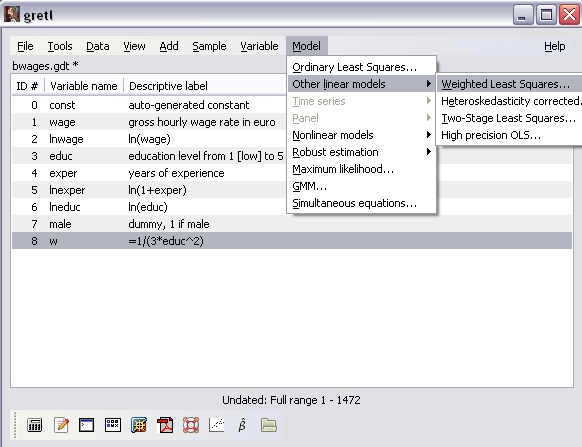Launch the calculator toolbar icon
Image resolution: width=582 pixels, height=447 pixels.
coord(35,425)
